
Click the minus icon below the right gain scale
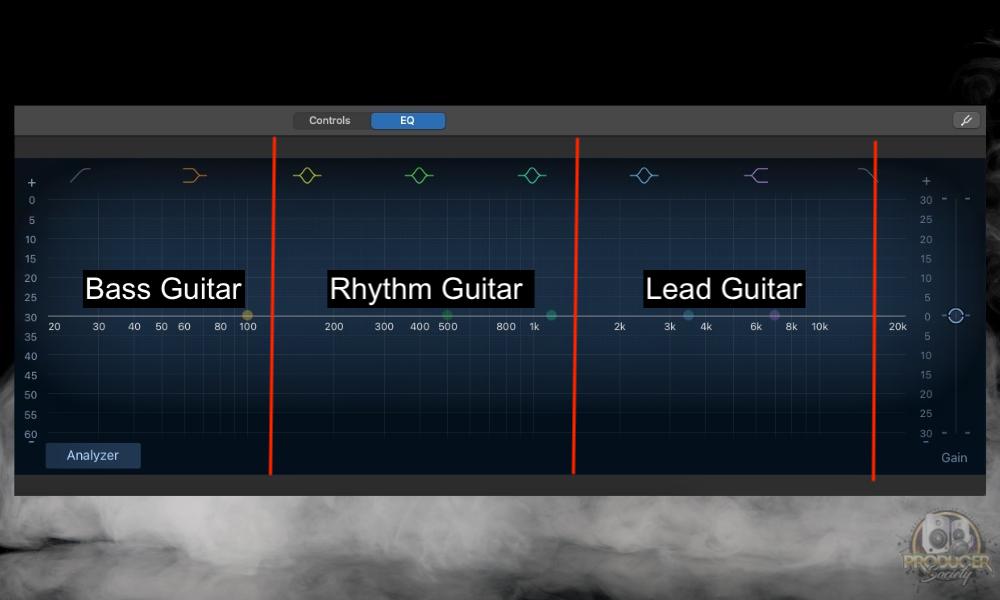click(926, 441)
